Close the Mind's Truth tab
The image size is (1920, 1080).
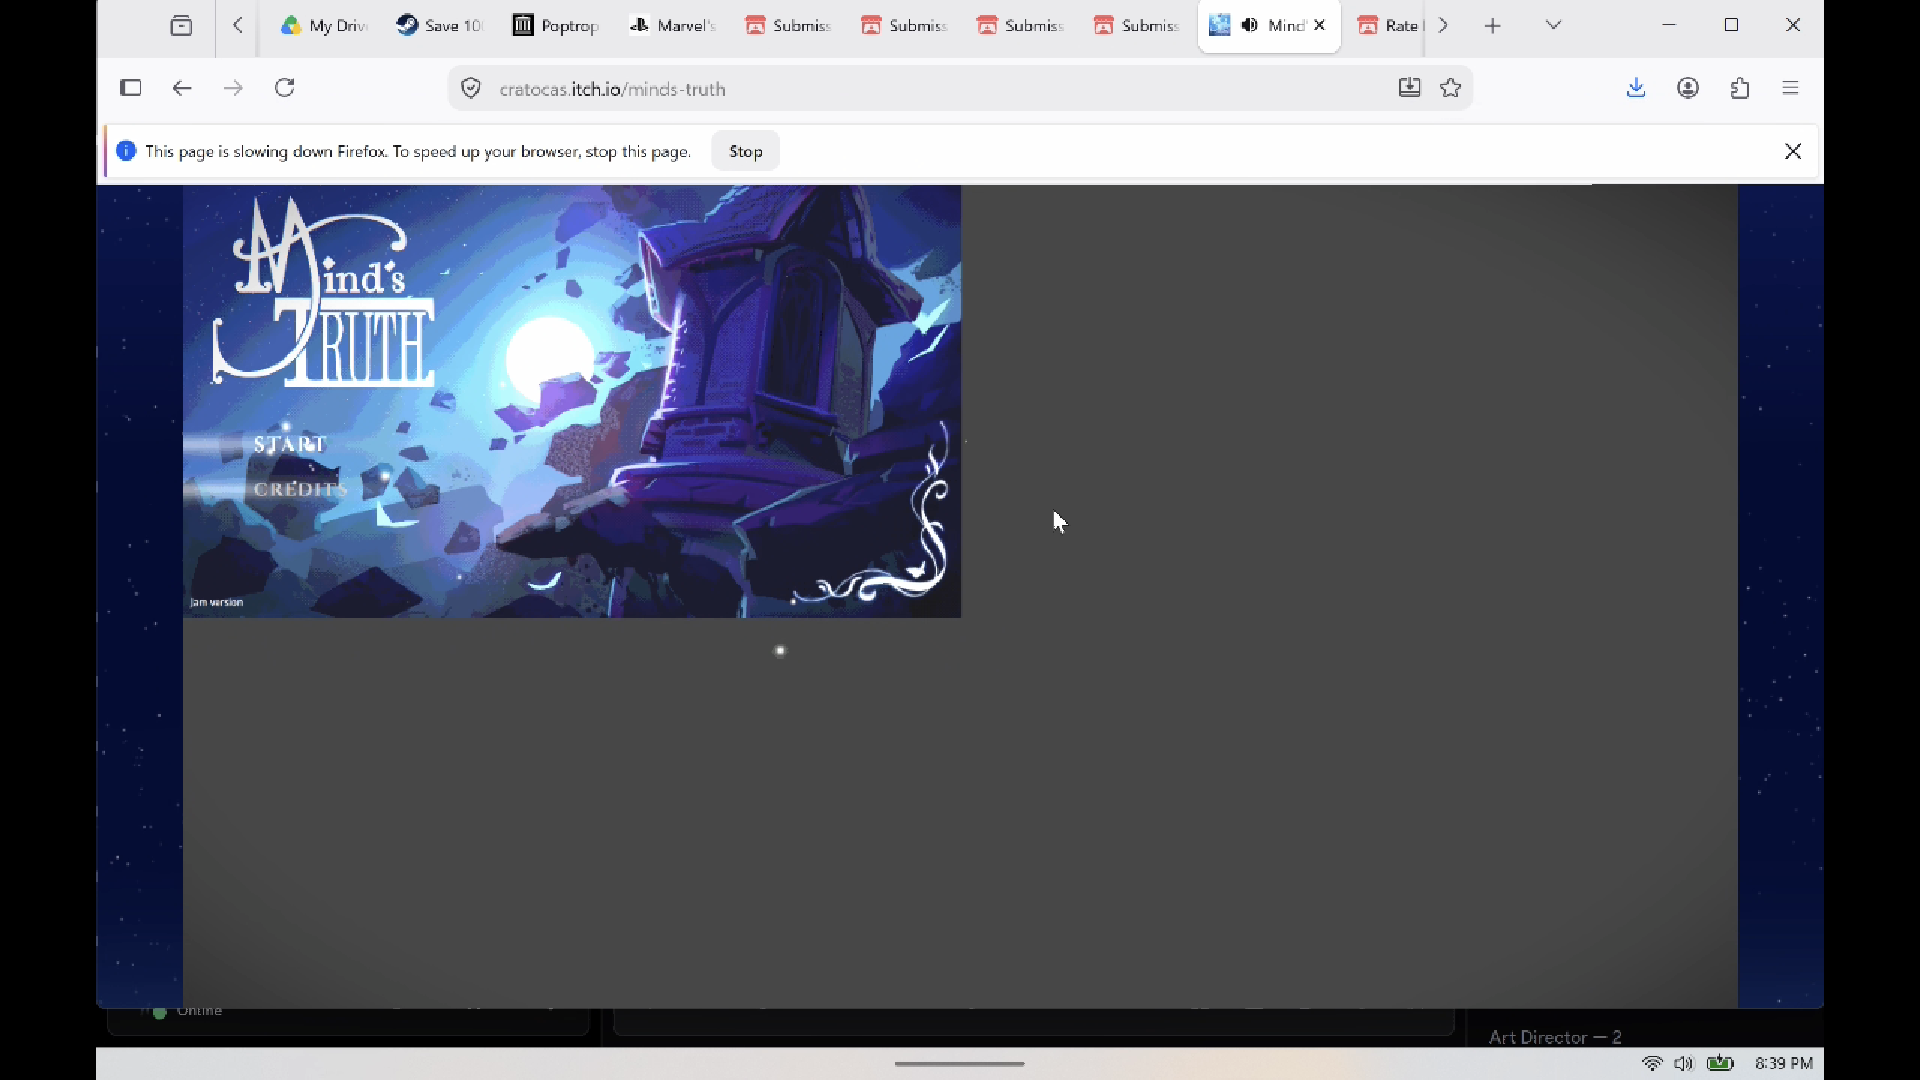pos(1320,25)
